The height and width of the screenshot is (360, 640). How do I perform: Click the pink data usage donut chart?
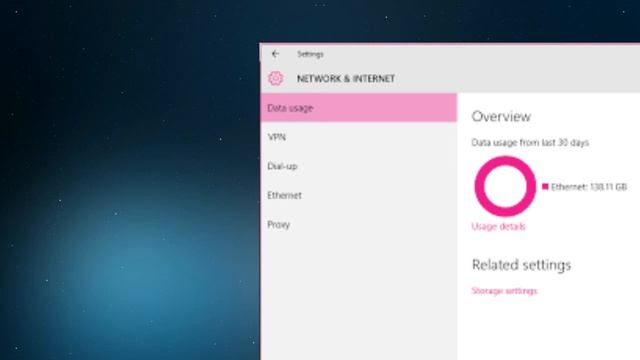click(x=505, y=186)
